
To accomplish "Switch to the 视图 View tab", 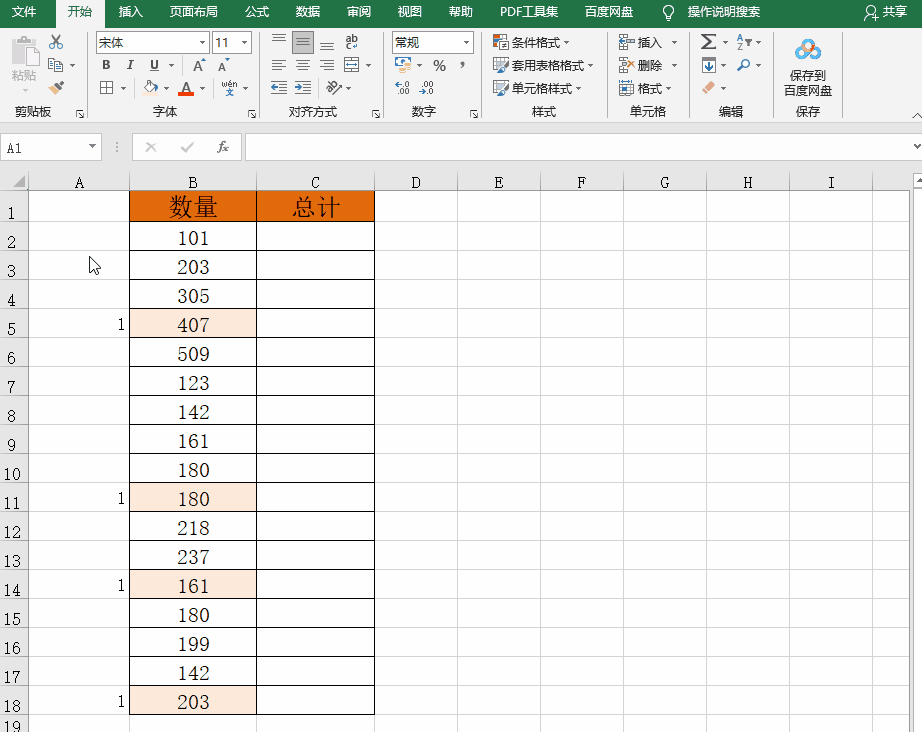I will (410, 12).
